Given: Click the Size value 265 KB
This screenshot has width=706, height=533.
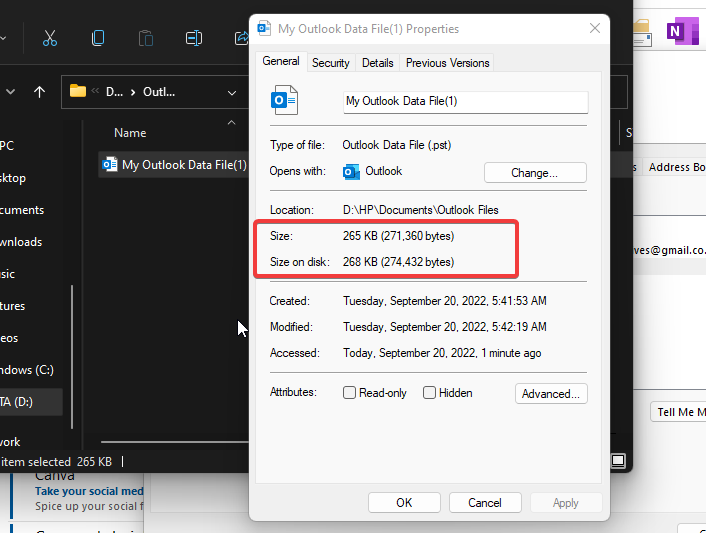Looking at the screenshot, I should click(x=398, y=236).
